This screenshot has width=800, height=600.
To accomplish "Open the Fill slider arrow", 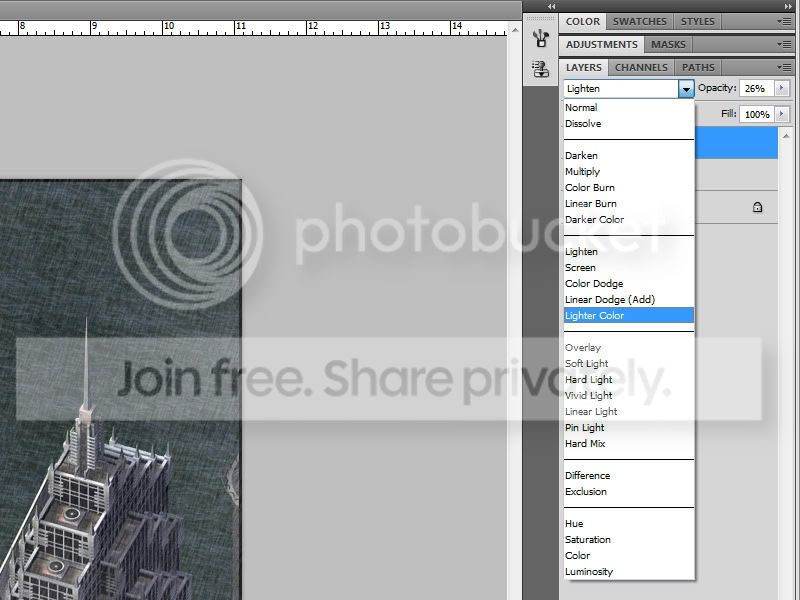I will click(x=782, y=114).
